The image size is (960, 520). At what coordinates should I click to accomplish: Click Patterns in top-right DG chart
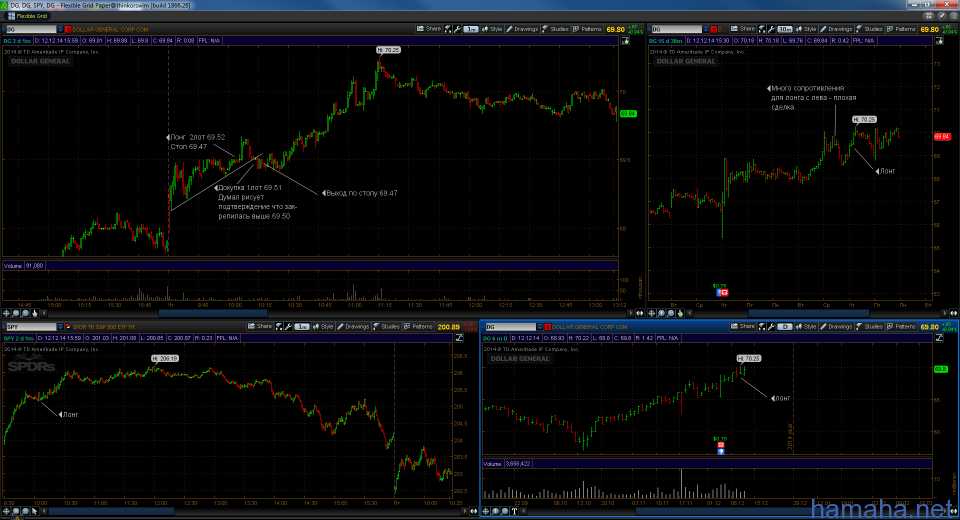point(901,29)
